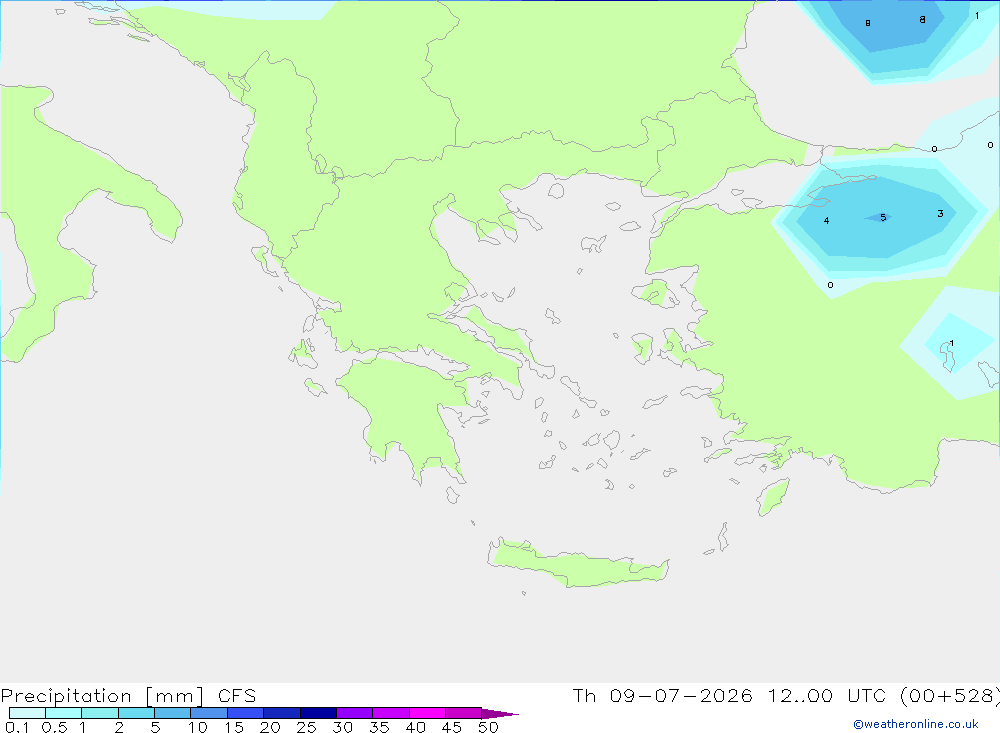Viewport: 1000px width, 733px height.
Task: Click the Precipitation [mm] CFS title
Action: (128, 695)
